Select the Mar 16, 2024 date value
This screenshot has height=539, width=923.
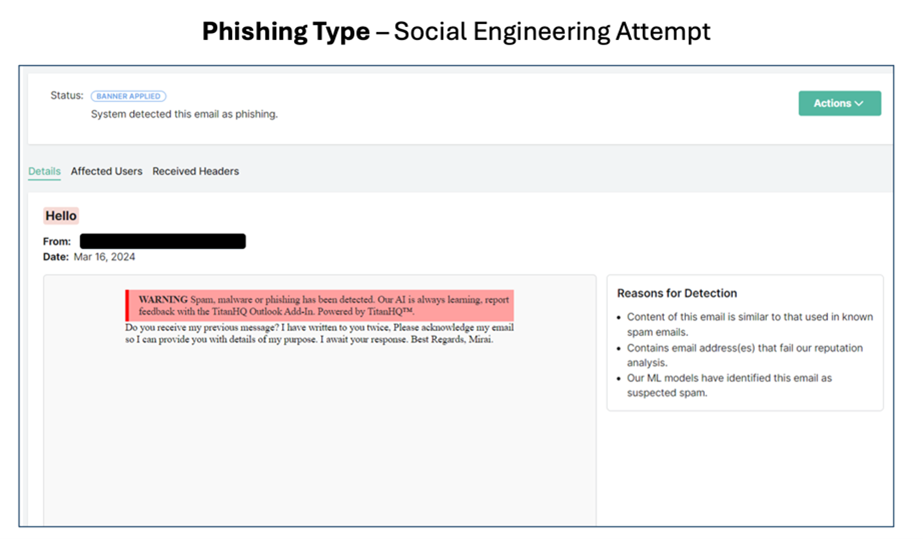click(104, 257)
